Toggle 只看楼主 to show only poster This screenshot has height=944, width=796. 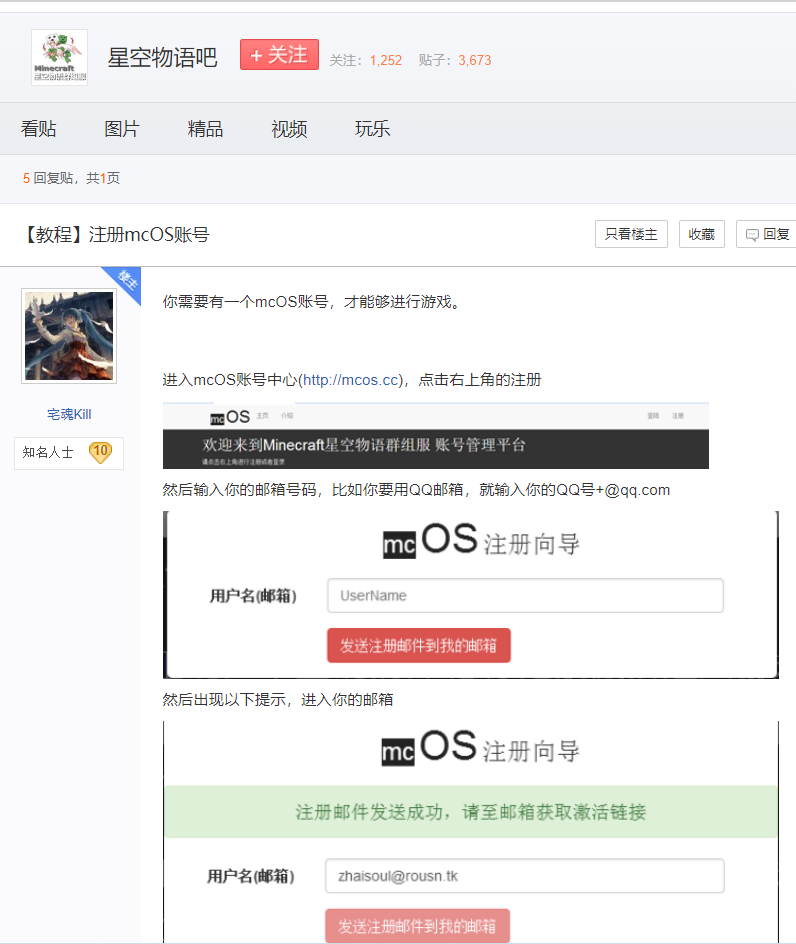point(631,234)
